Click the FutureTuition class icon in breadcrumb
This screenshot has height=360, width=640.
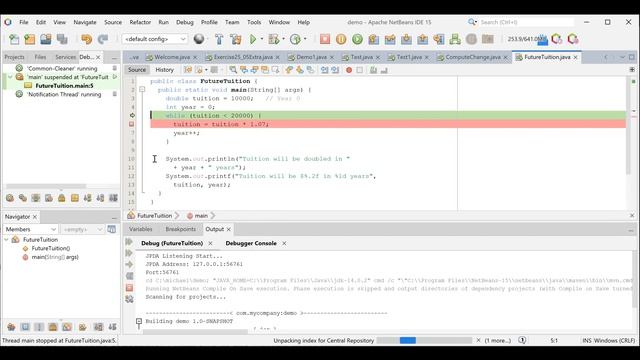click(x=131, y=216)
